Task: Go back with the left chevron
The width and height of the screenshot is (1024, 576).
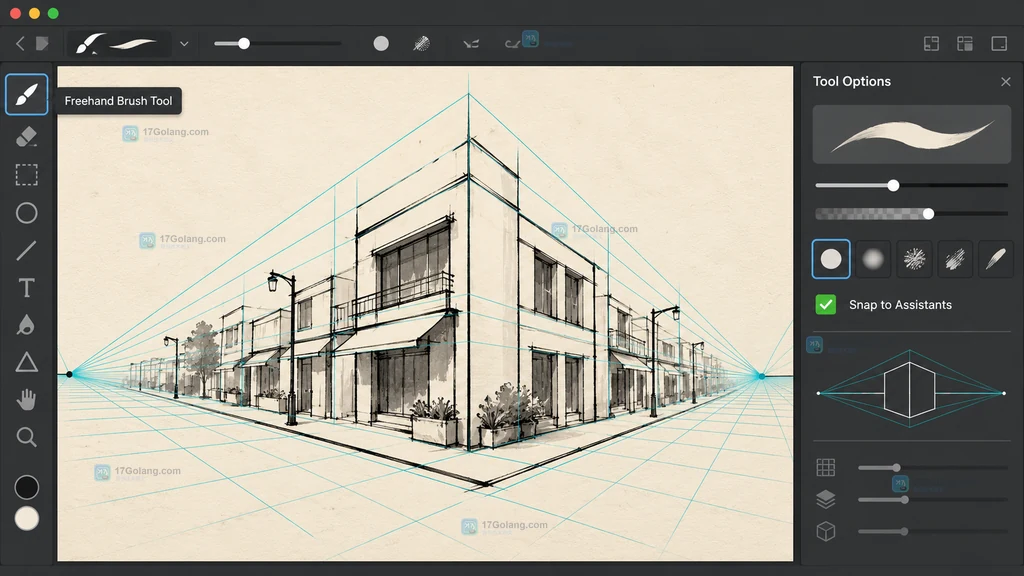Action: (x=20, y=44)
